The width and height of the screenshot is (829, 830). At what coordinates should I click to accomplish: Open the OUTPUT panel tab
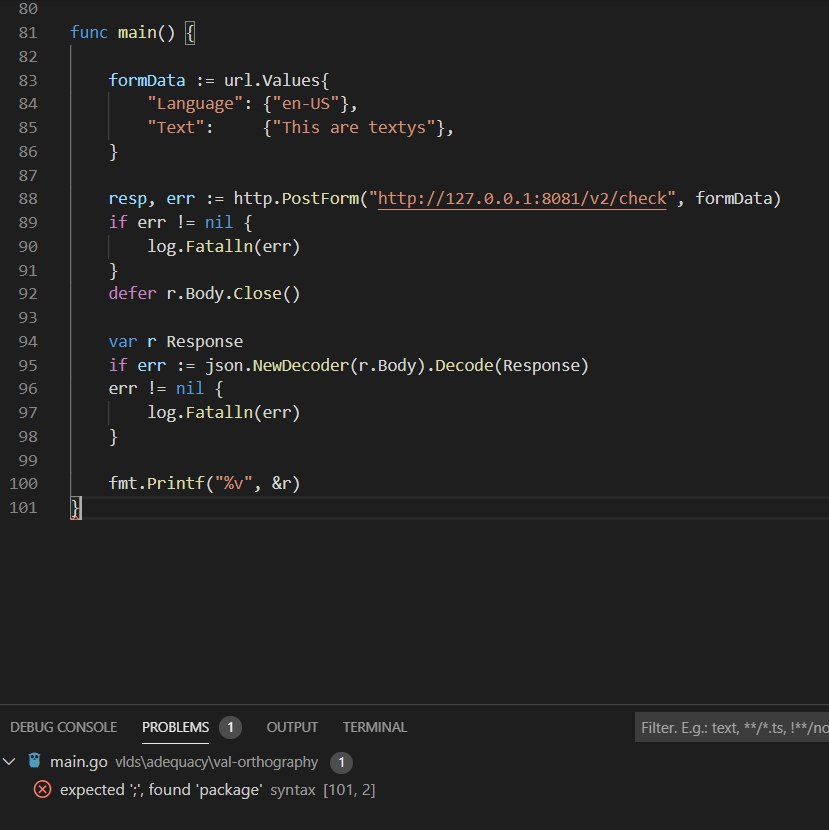(x=292, y=727)
